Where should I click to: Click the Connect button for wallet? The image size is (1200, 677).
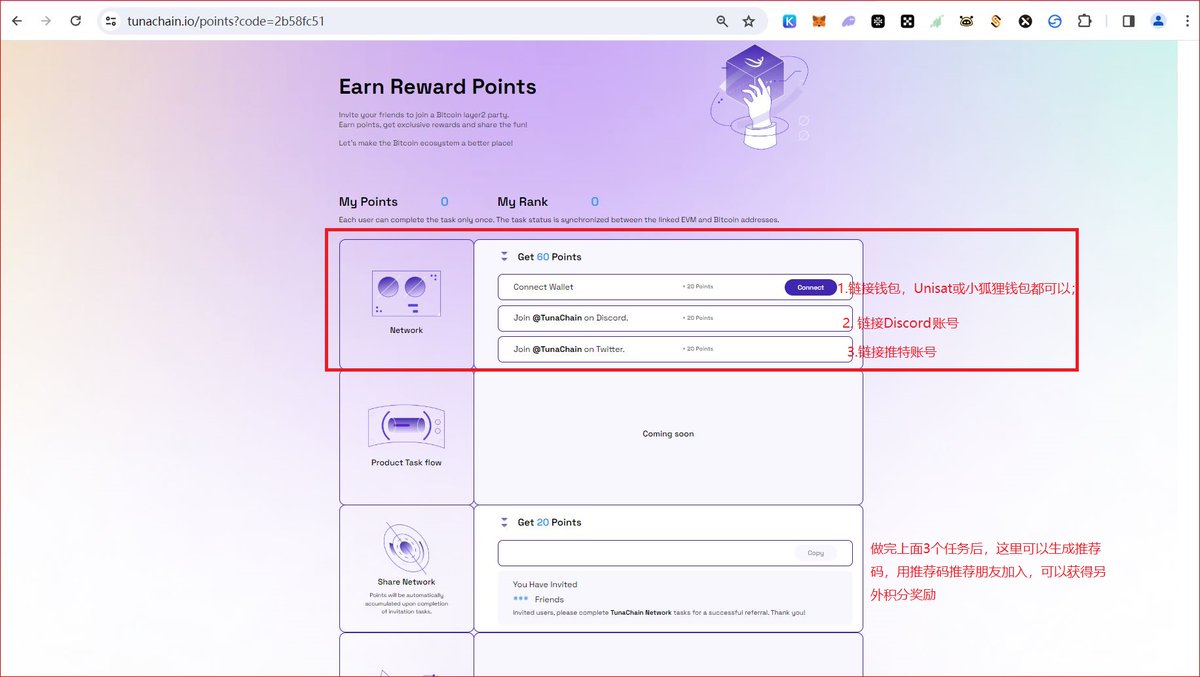(811, 287)
